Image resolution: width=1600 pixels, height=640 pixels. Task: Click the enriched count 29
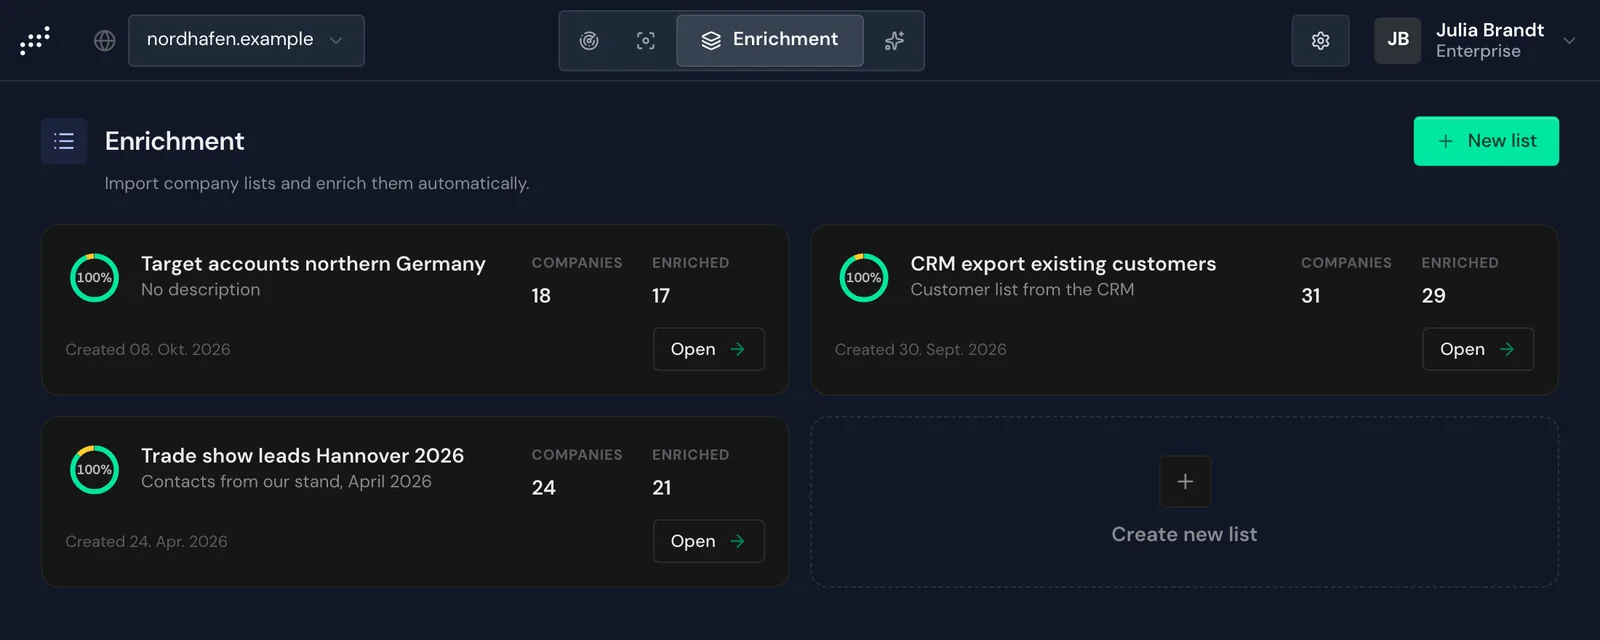[1433, 296]
